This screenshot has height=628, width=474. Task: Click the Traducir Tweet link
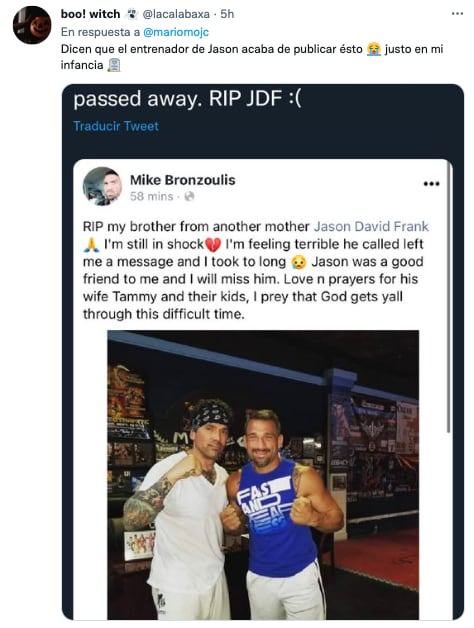point(116,126)
